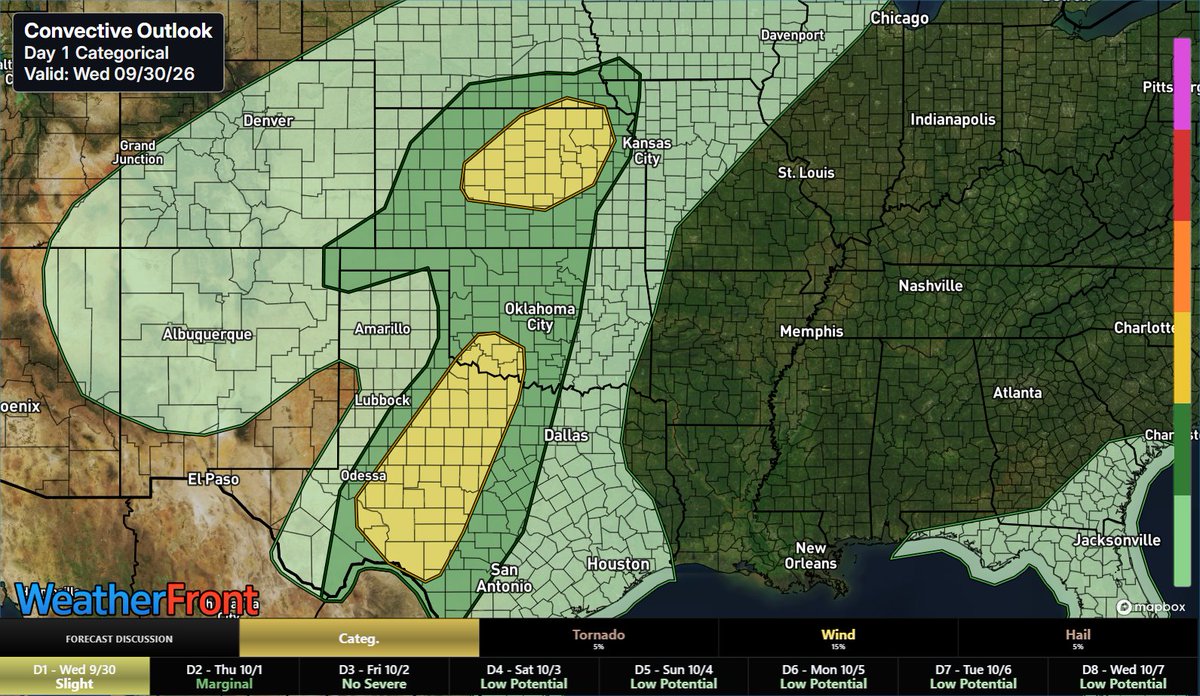Viewport: 1200px width, 696px height.
Task: Click the Convective Outlook title text
Action: click(118, 31)
